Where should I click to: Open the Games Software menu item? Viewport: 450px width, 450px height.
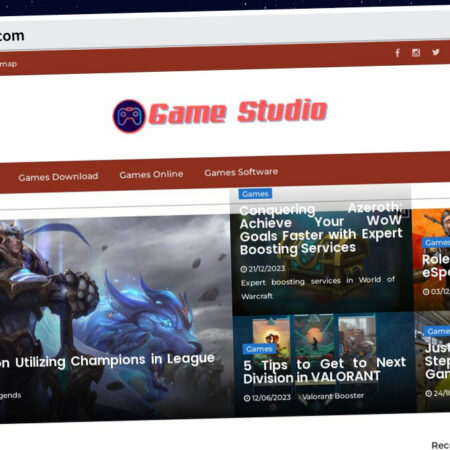click(x=241, y=172)
